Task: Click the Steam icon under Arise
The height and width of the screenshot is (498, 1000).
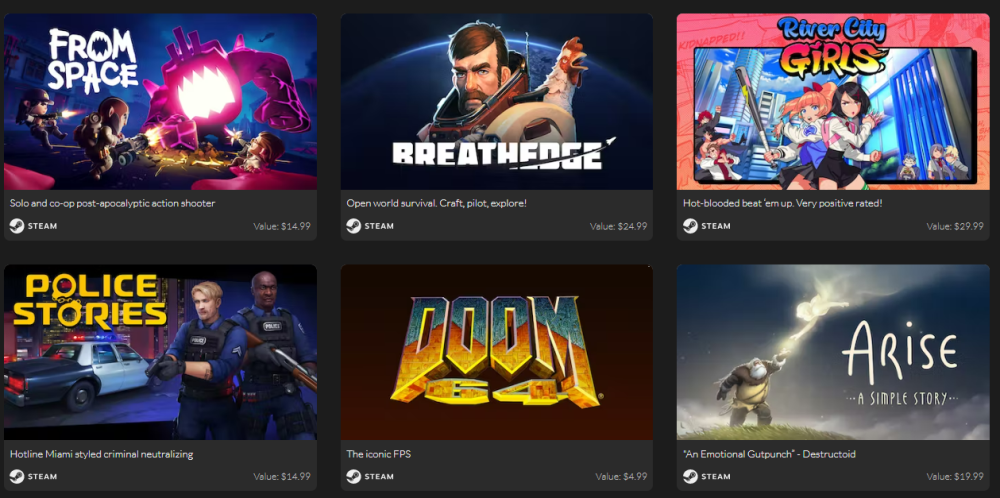Action: (x=690, y=476)
